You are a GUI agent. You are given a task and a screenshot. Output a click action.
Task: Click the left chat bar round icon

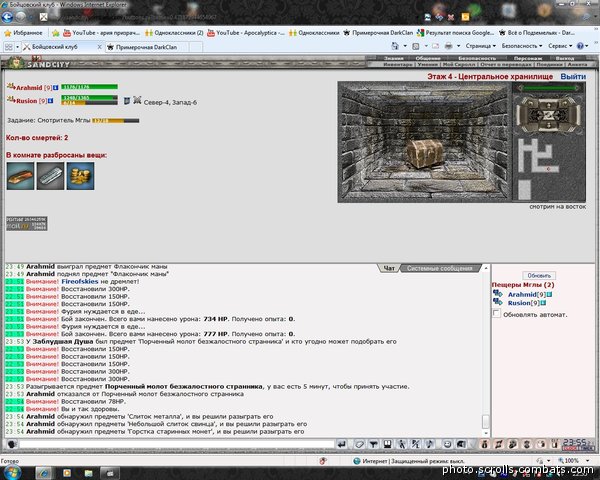tap(12, 444)
